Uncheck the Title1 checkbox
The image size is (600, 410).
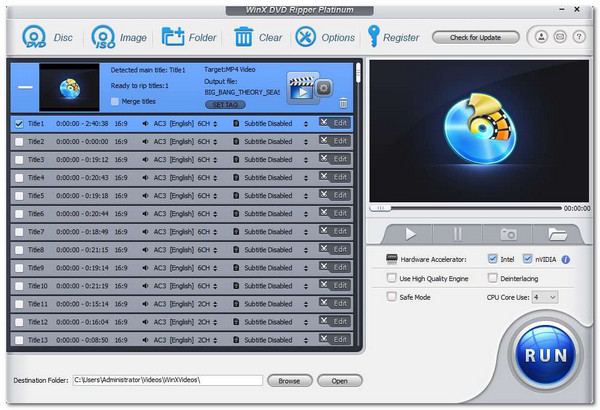[19, 124]
